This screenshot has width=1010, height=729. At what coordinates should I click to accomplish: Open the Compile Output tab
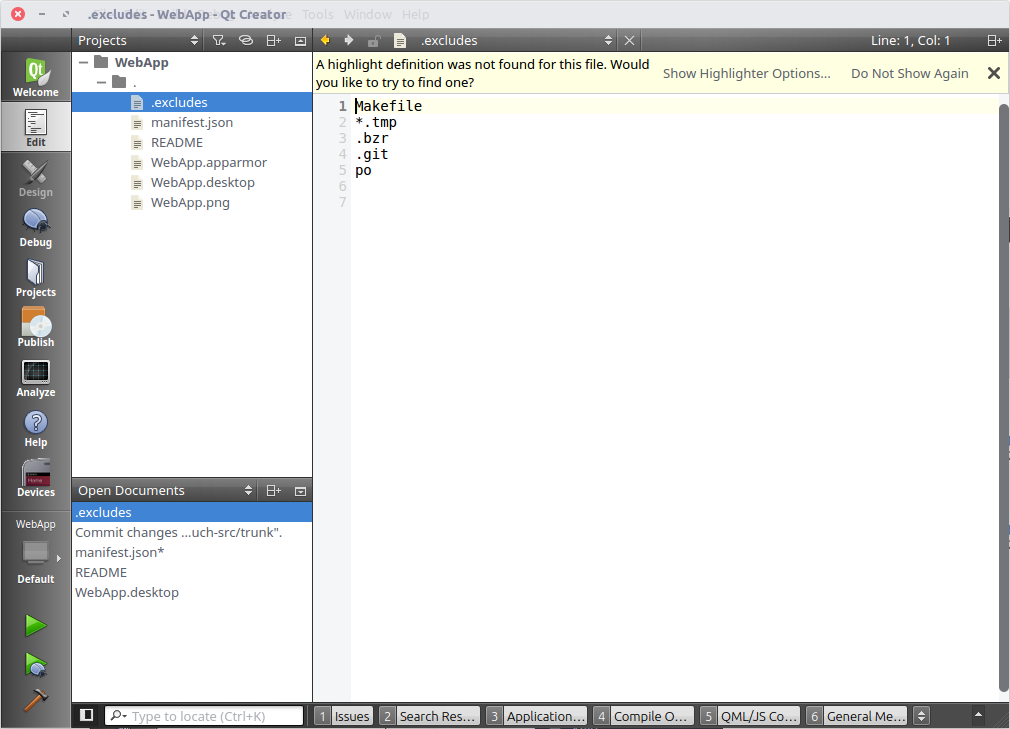[644, 715]
